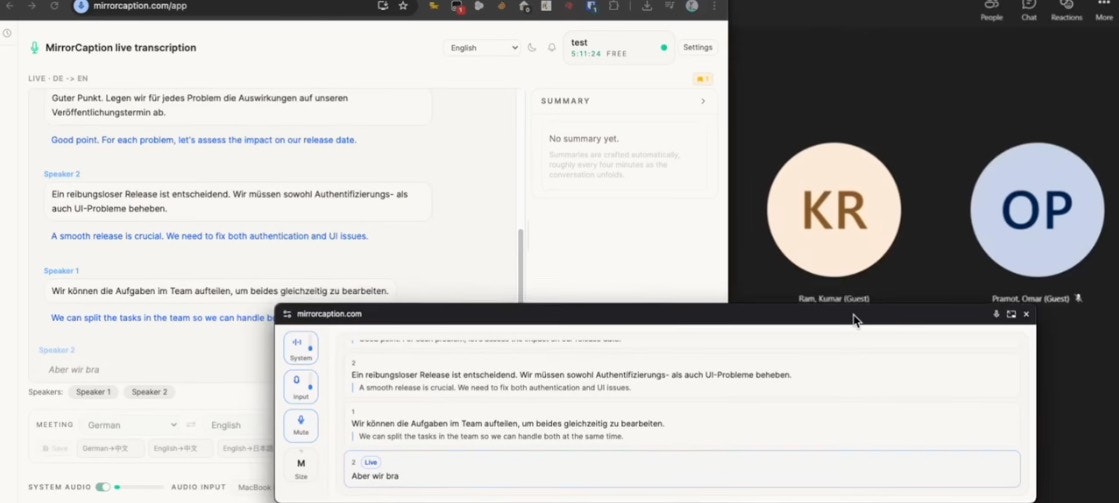Click the MirrorCaption green microphone logo

[34, 48]
